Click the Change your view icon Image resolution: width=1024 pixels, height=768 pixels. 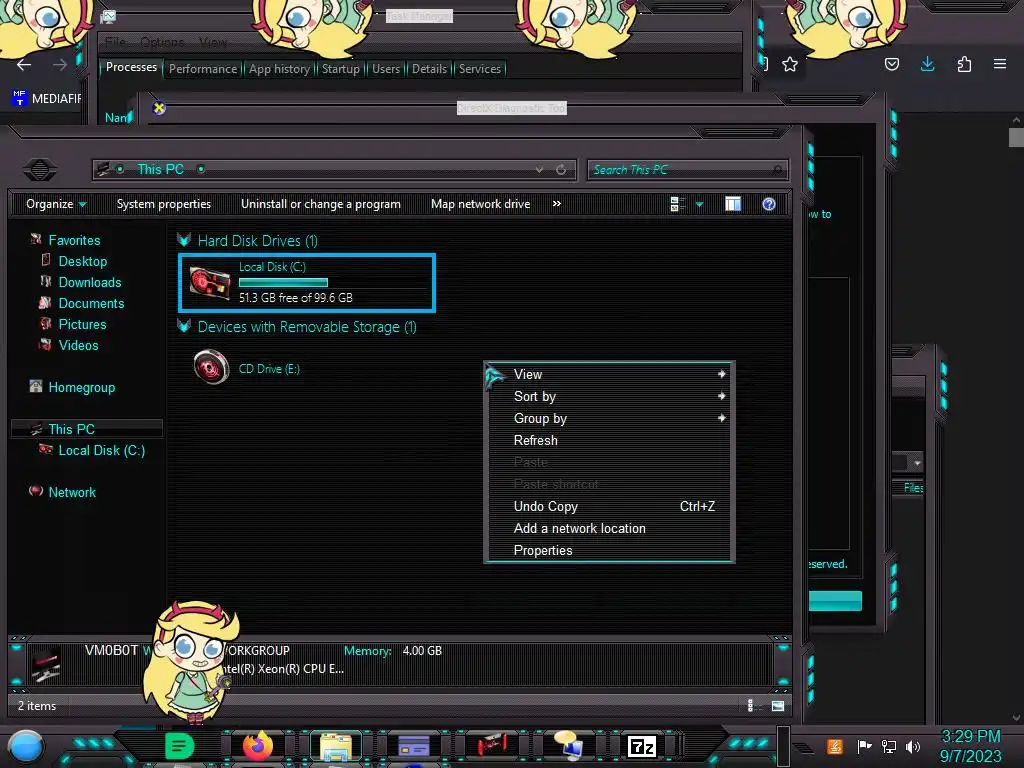pos(677,204)
